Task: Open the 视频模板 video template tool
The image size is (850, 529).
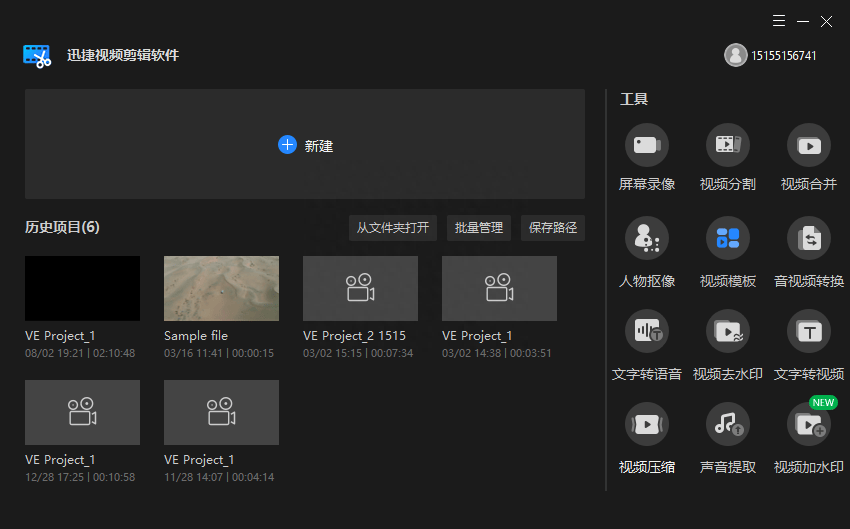Action: 728,238
